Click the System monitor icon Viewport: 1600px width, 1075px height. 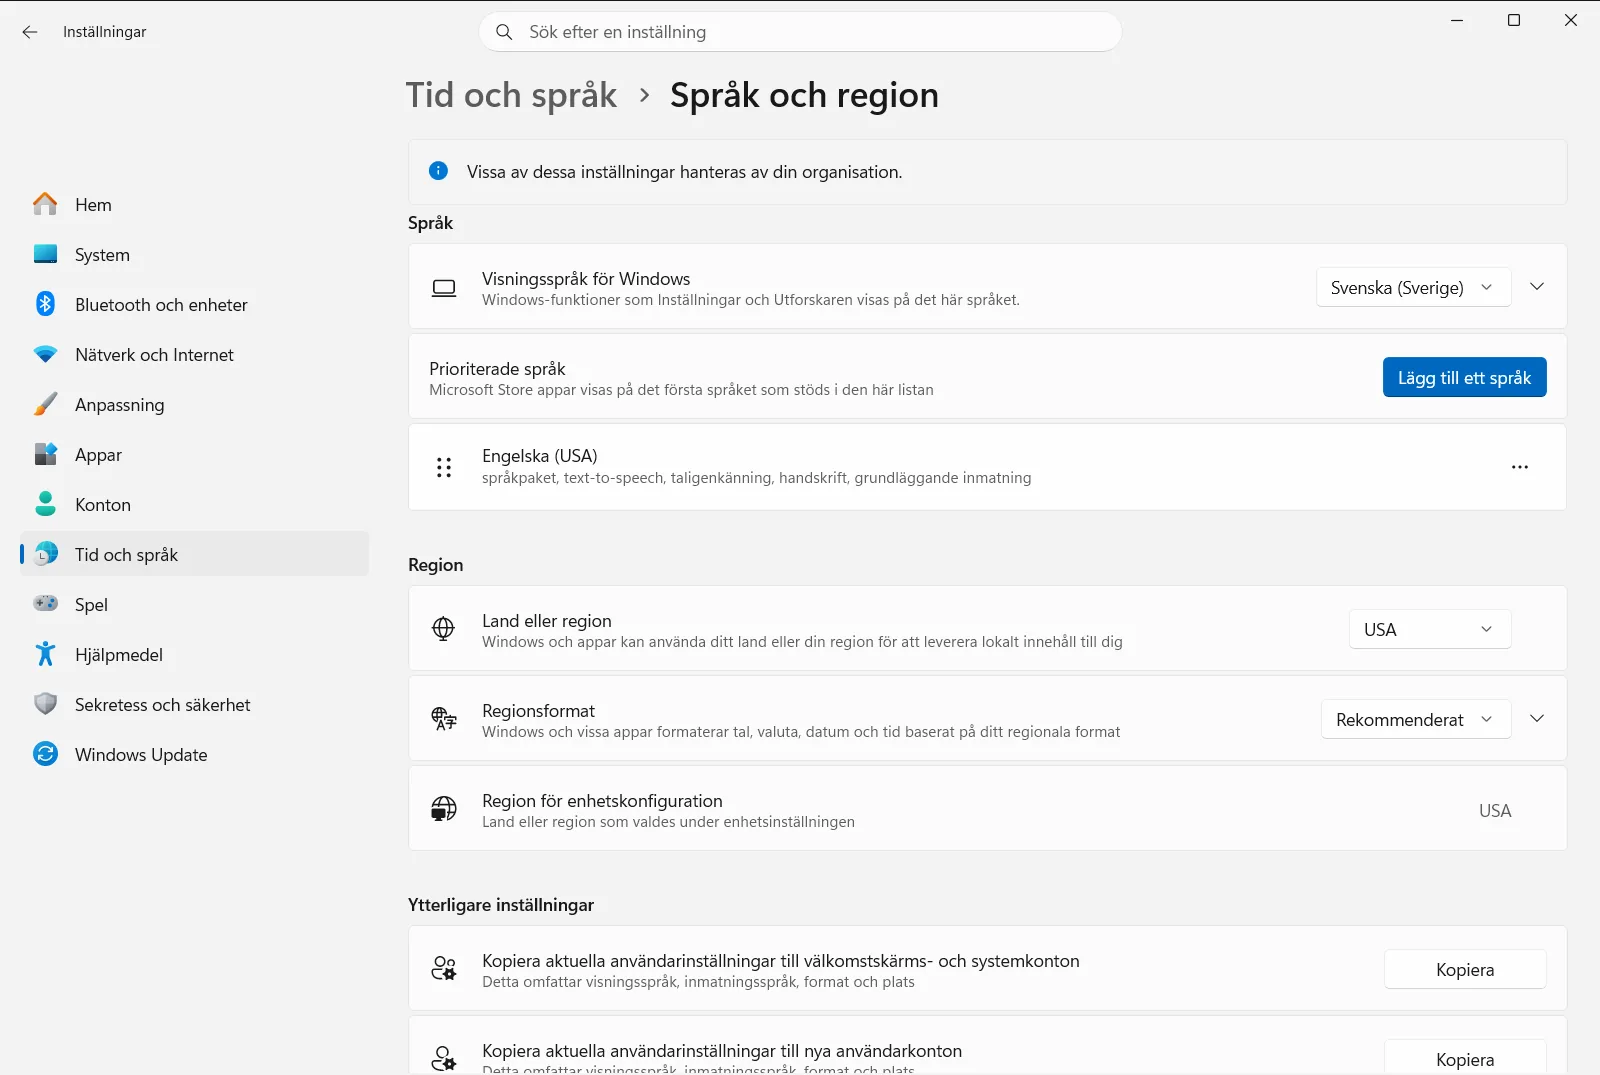pyautogui.click(x=45, y=254)
